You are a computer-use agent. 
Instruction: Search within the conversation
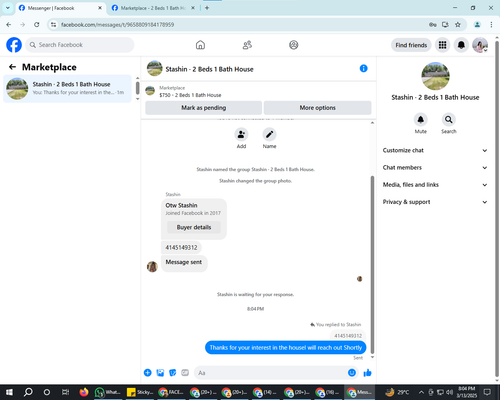(449, 119)
